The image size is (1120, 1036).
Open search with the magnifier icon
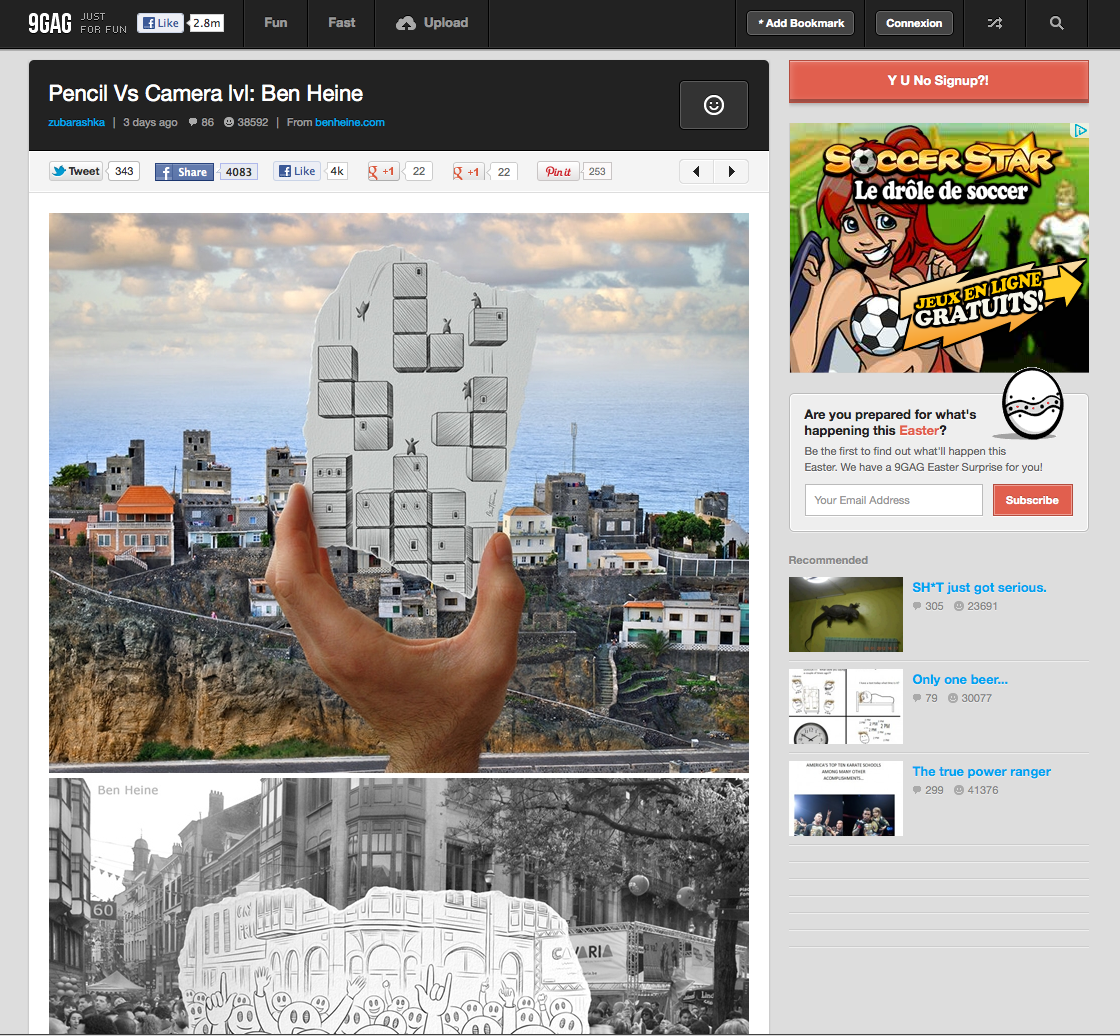1056,23
